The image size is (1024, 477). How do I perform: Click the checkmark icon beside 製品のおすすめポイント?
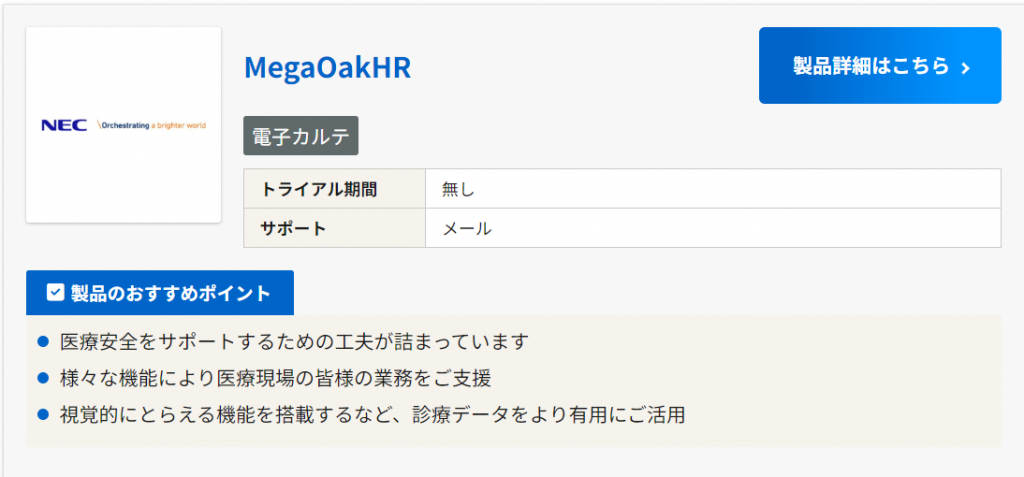[56, 293]
